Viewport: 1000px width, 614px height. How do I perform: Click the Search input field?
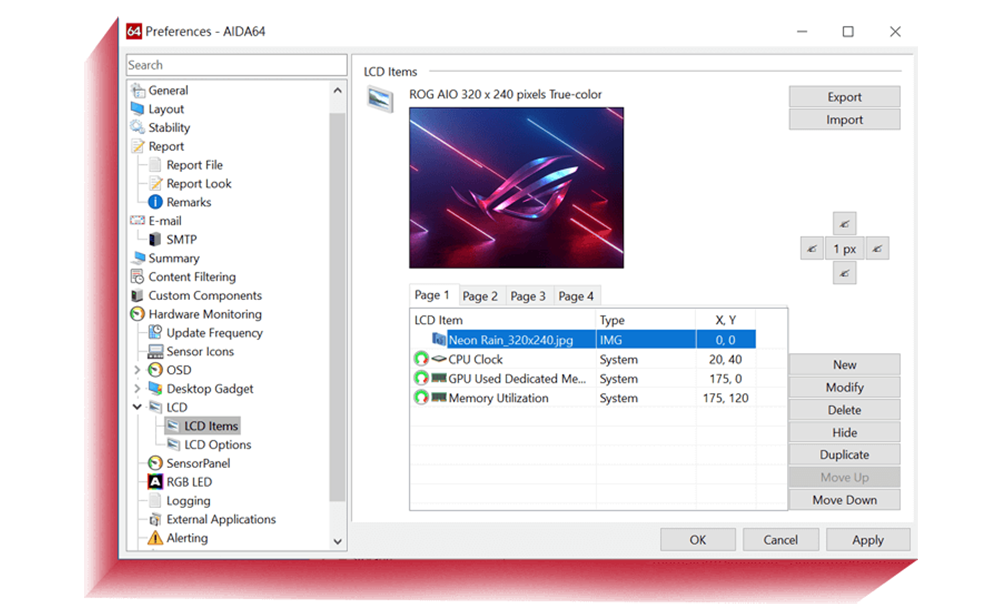236,65
